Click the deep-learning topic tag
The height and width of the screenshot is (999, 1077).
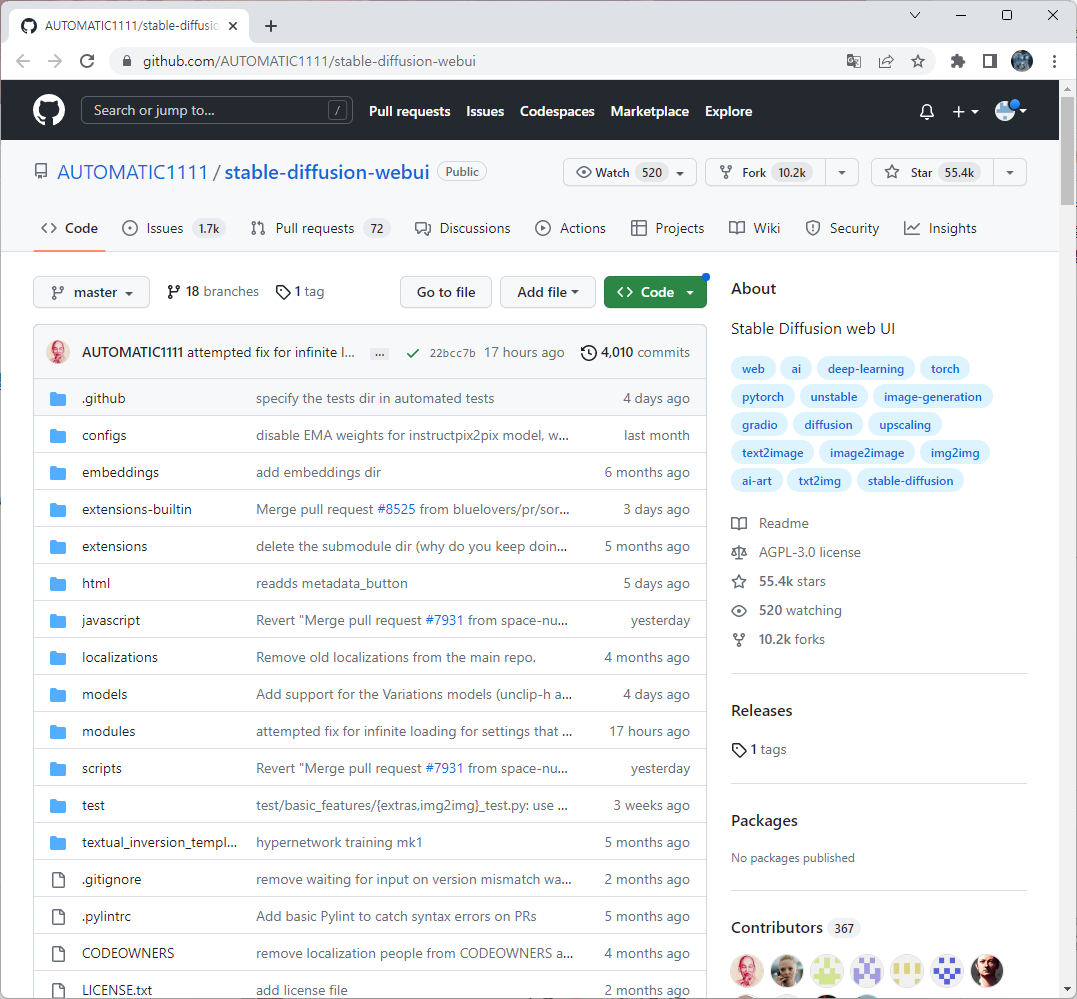[865, 369]
